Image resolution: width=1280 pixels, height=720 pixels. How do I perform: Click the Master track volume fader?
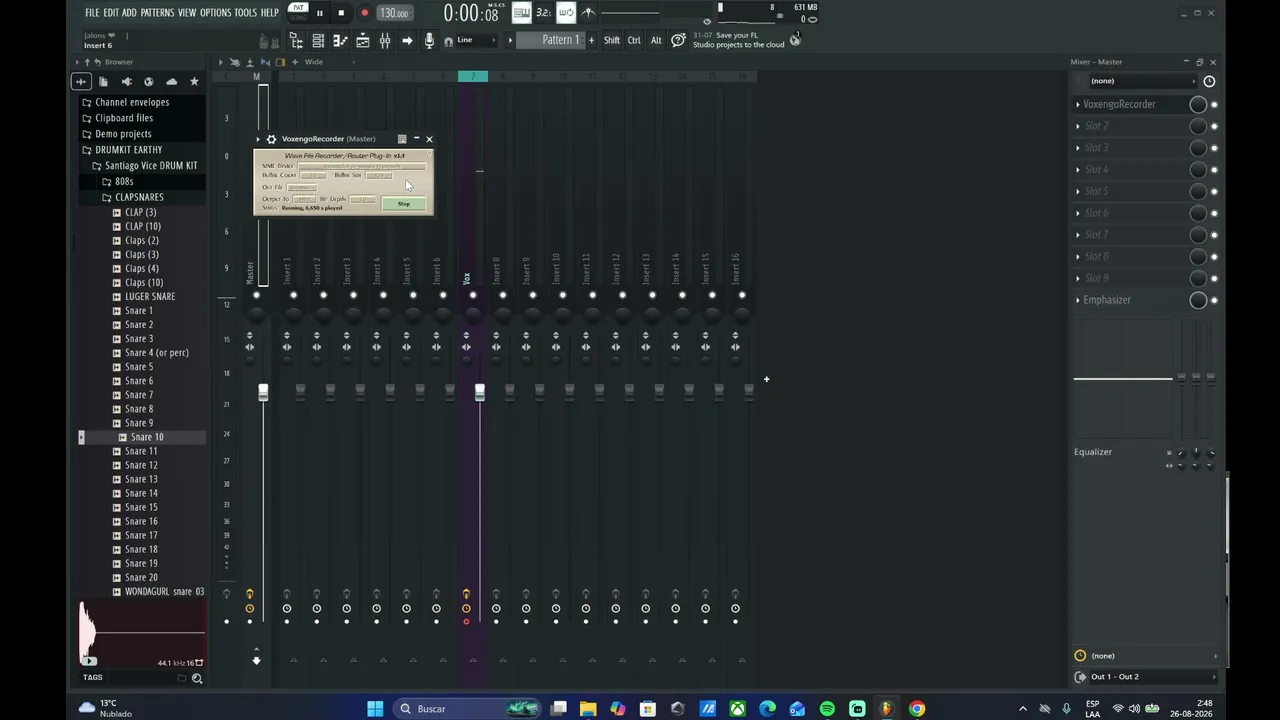point(263,392)
